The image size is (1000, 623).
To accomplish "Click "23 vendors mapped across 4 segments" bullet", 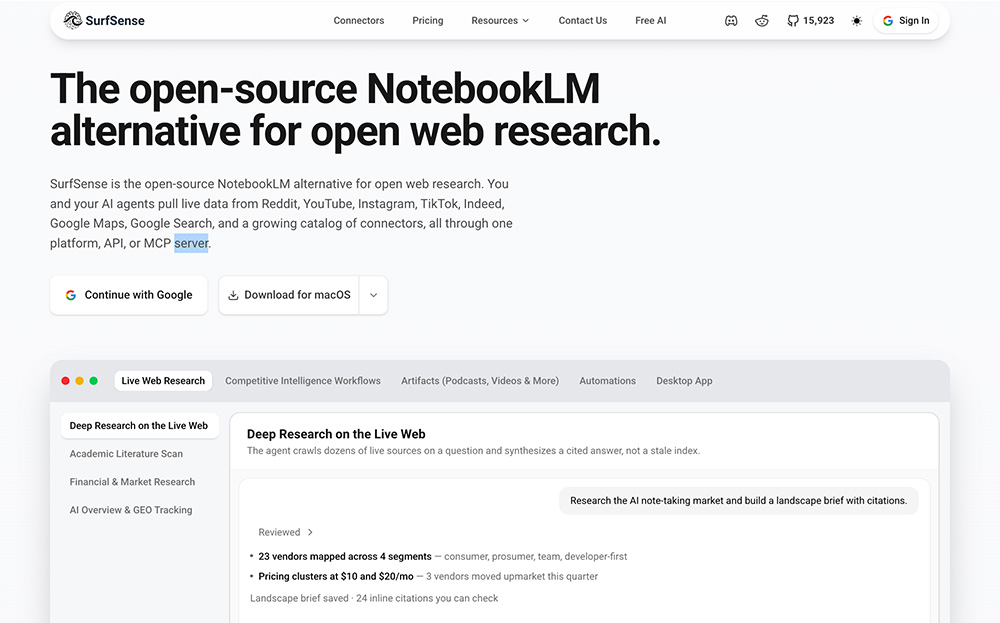I will click(345, 556).
